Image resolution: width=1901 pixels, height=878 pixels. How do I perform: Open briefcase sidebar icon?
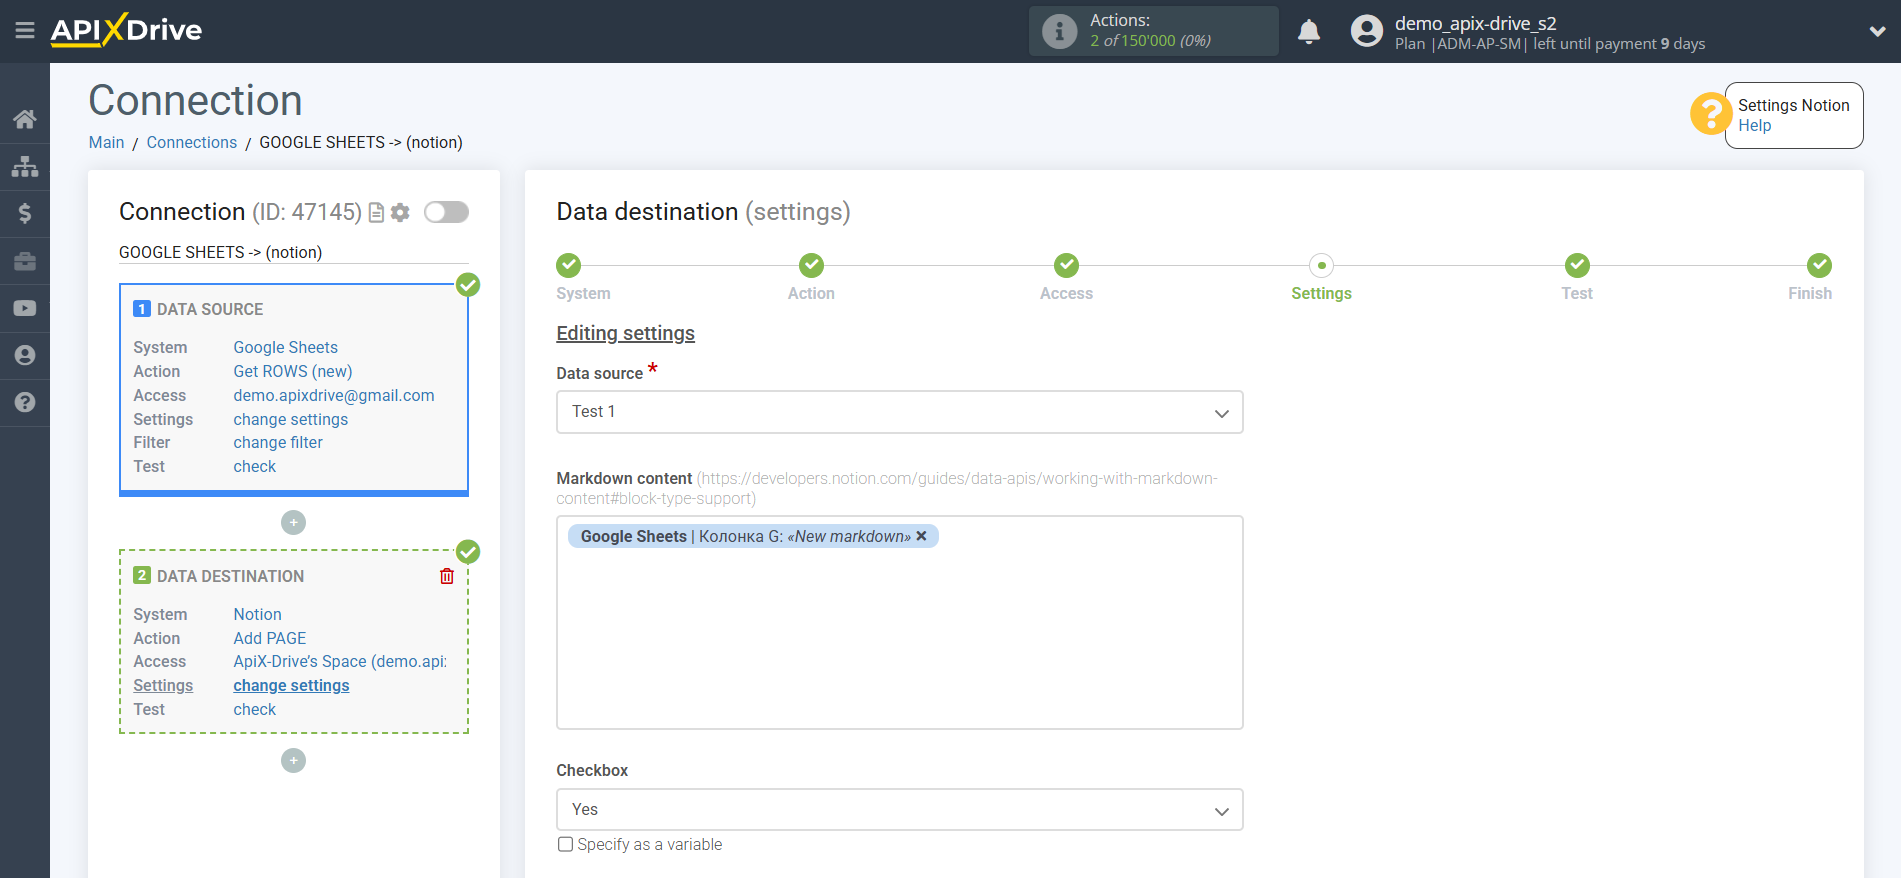coord(25,261)
